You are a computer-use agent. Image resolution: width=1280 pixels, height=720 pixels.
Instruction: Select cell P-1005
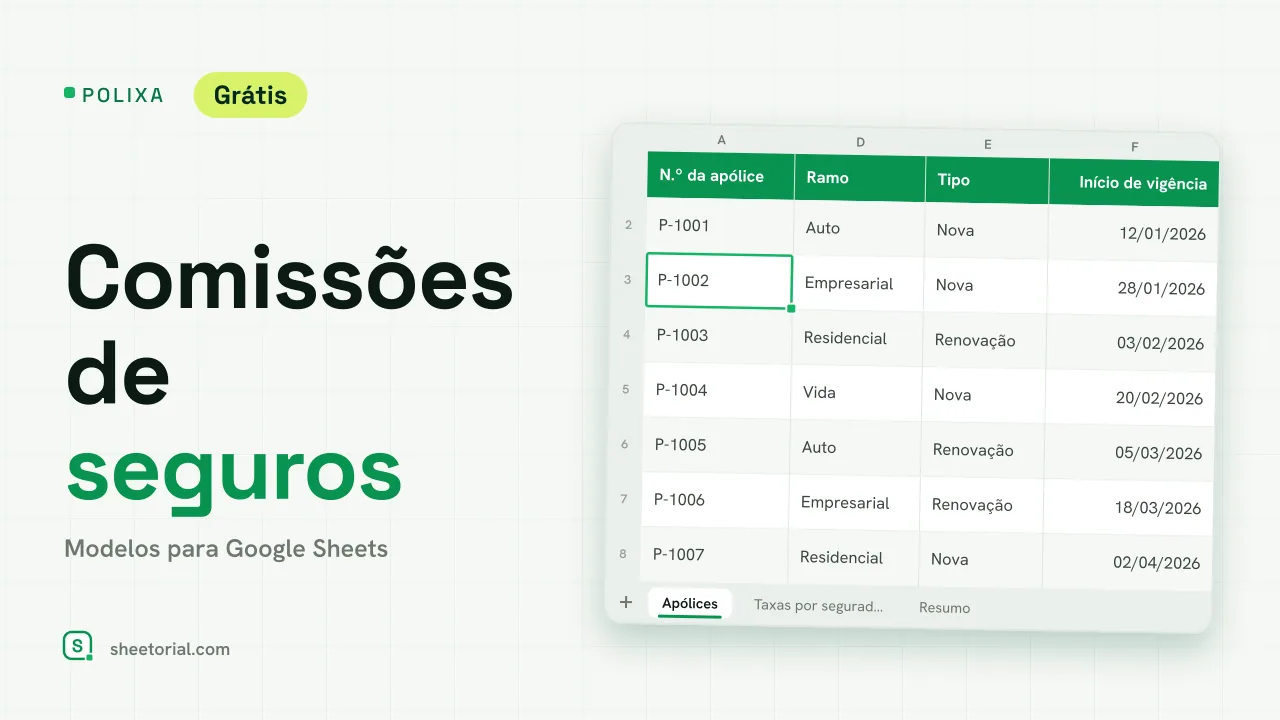click(x=716, y=445)
